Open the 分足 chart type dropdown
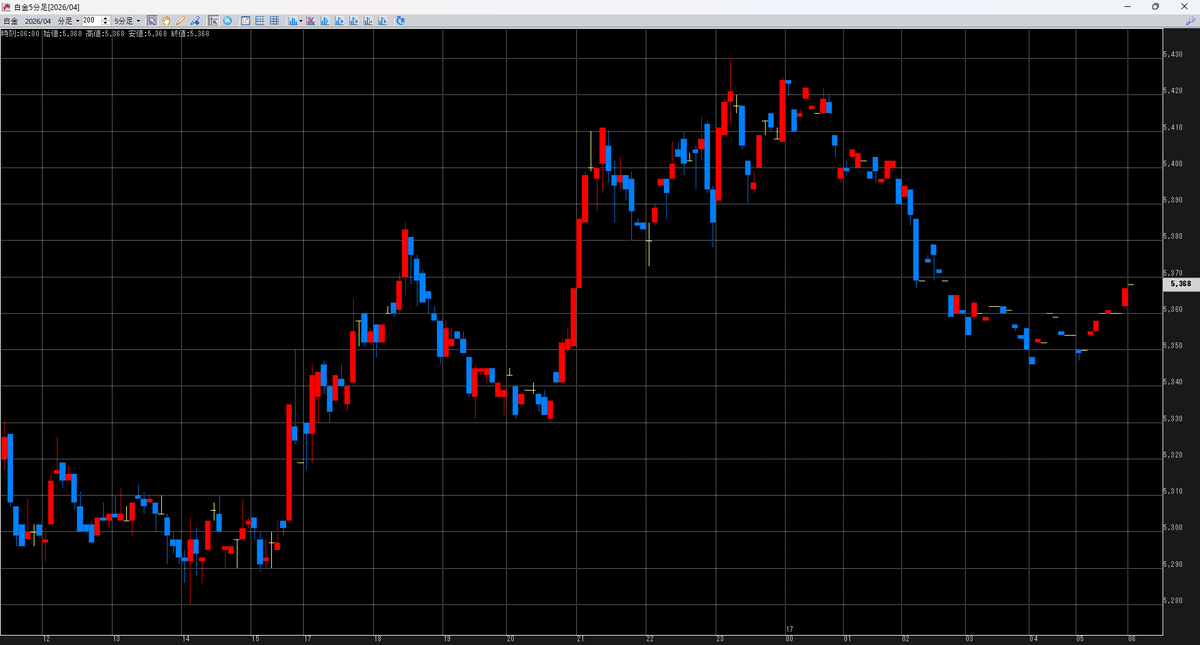This screenshot has height=645, width=1200. click(68, 20)
